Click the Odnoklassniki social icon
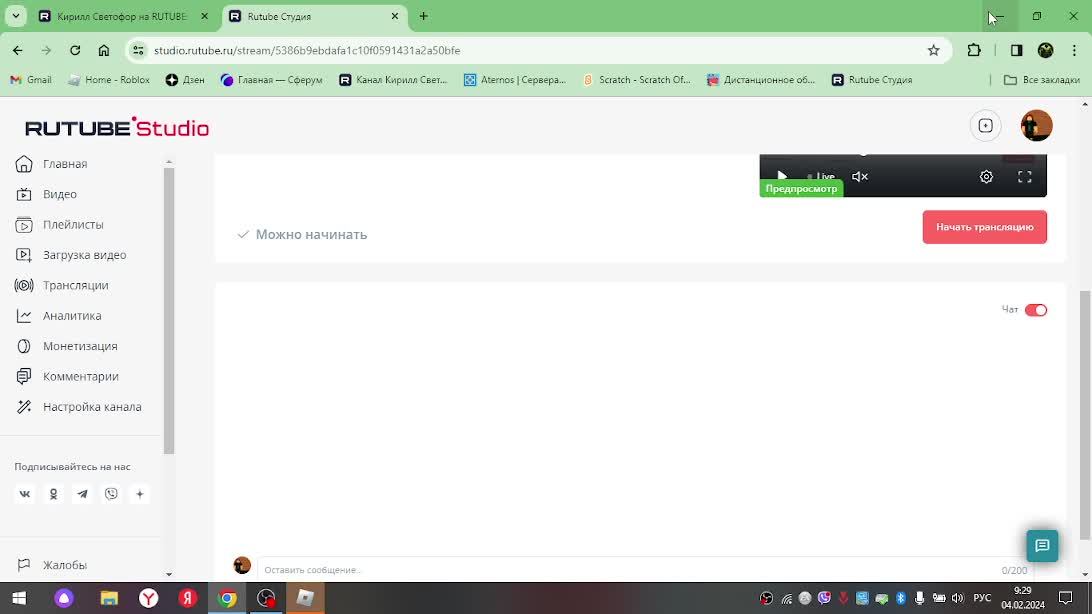Viewport: 1092px width, 614px height. pyautogui.click(x=54, y=494)
